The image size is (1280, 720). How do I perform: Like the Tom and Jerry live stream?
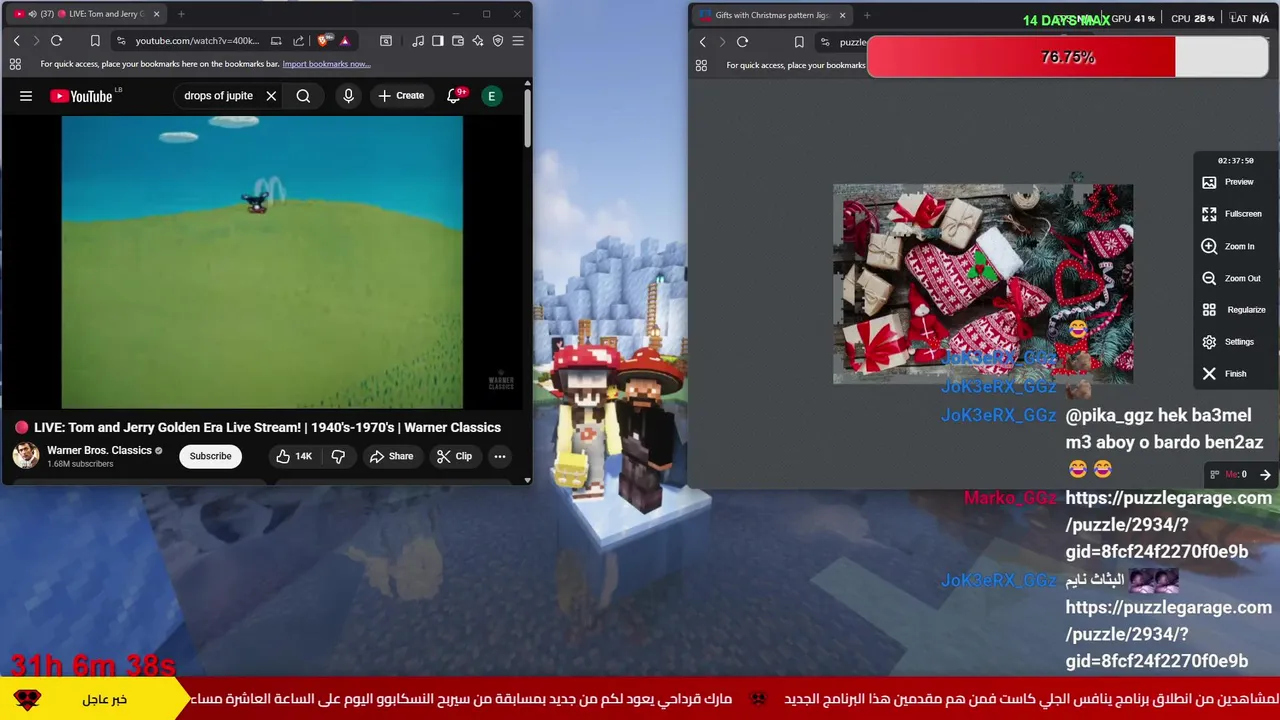294,456
